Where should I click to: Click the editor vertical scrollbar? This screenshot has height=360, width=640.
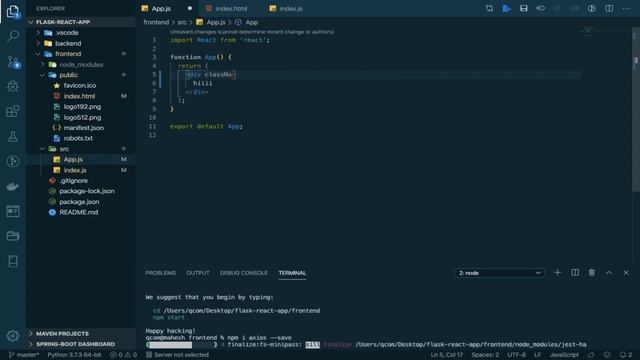coord(636,110)
